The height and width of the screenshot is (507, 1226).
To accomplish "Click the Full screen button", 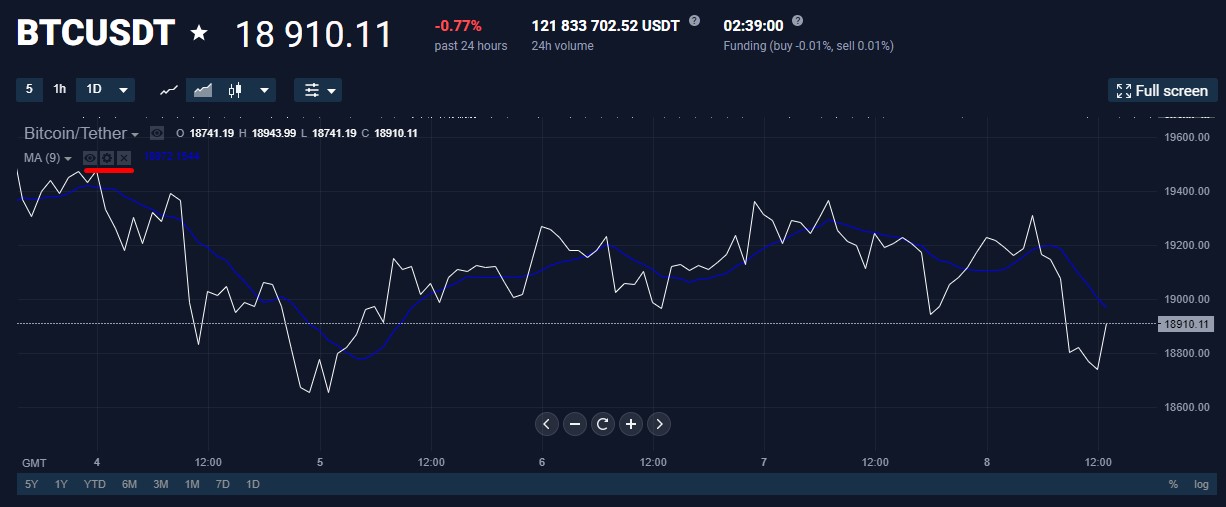I will tap(1162, 90).
